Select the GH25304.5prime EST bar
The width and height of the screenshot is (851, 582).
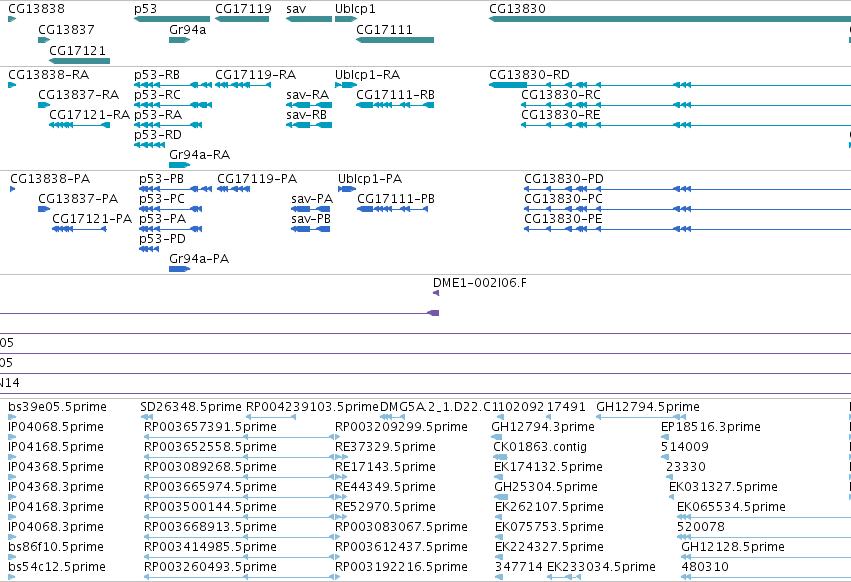501,497
